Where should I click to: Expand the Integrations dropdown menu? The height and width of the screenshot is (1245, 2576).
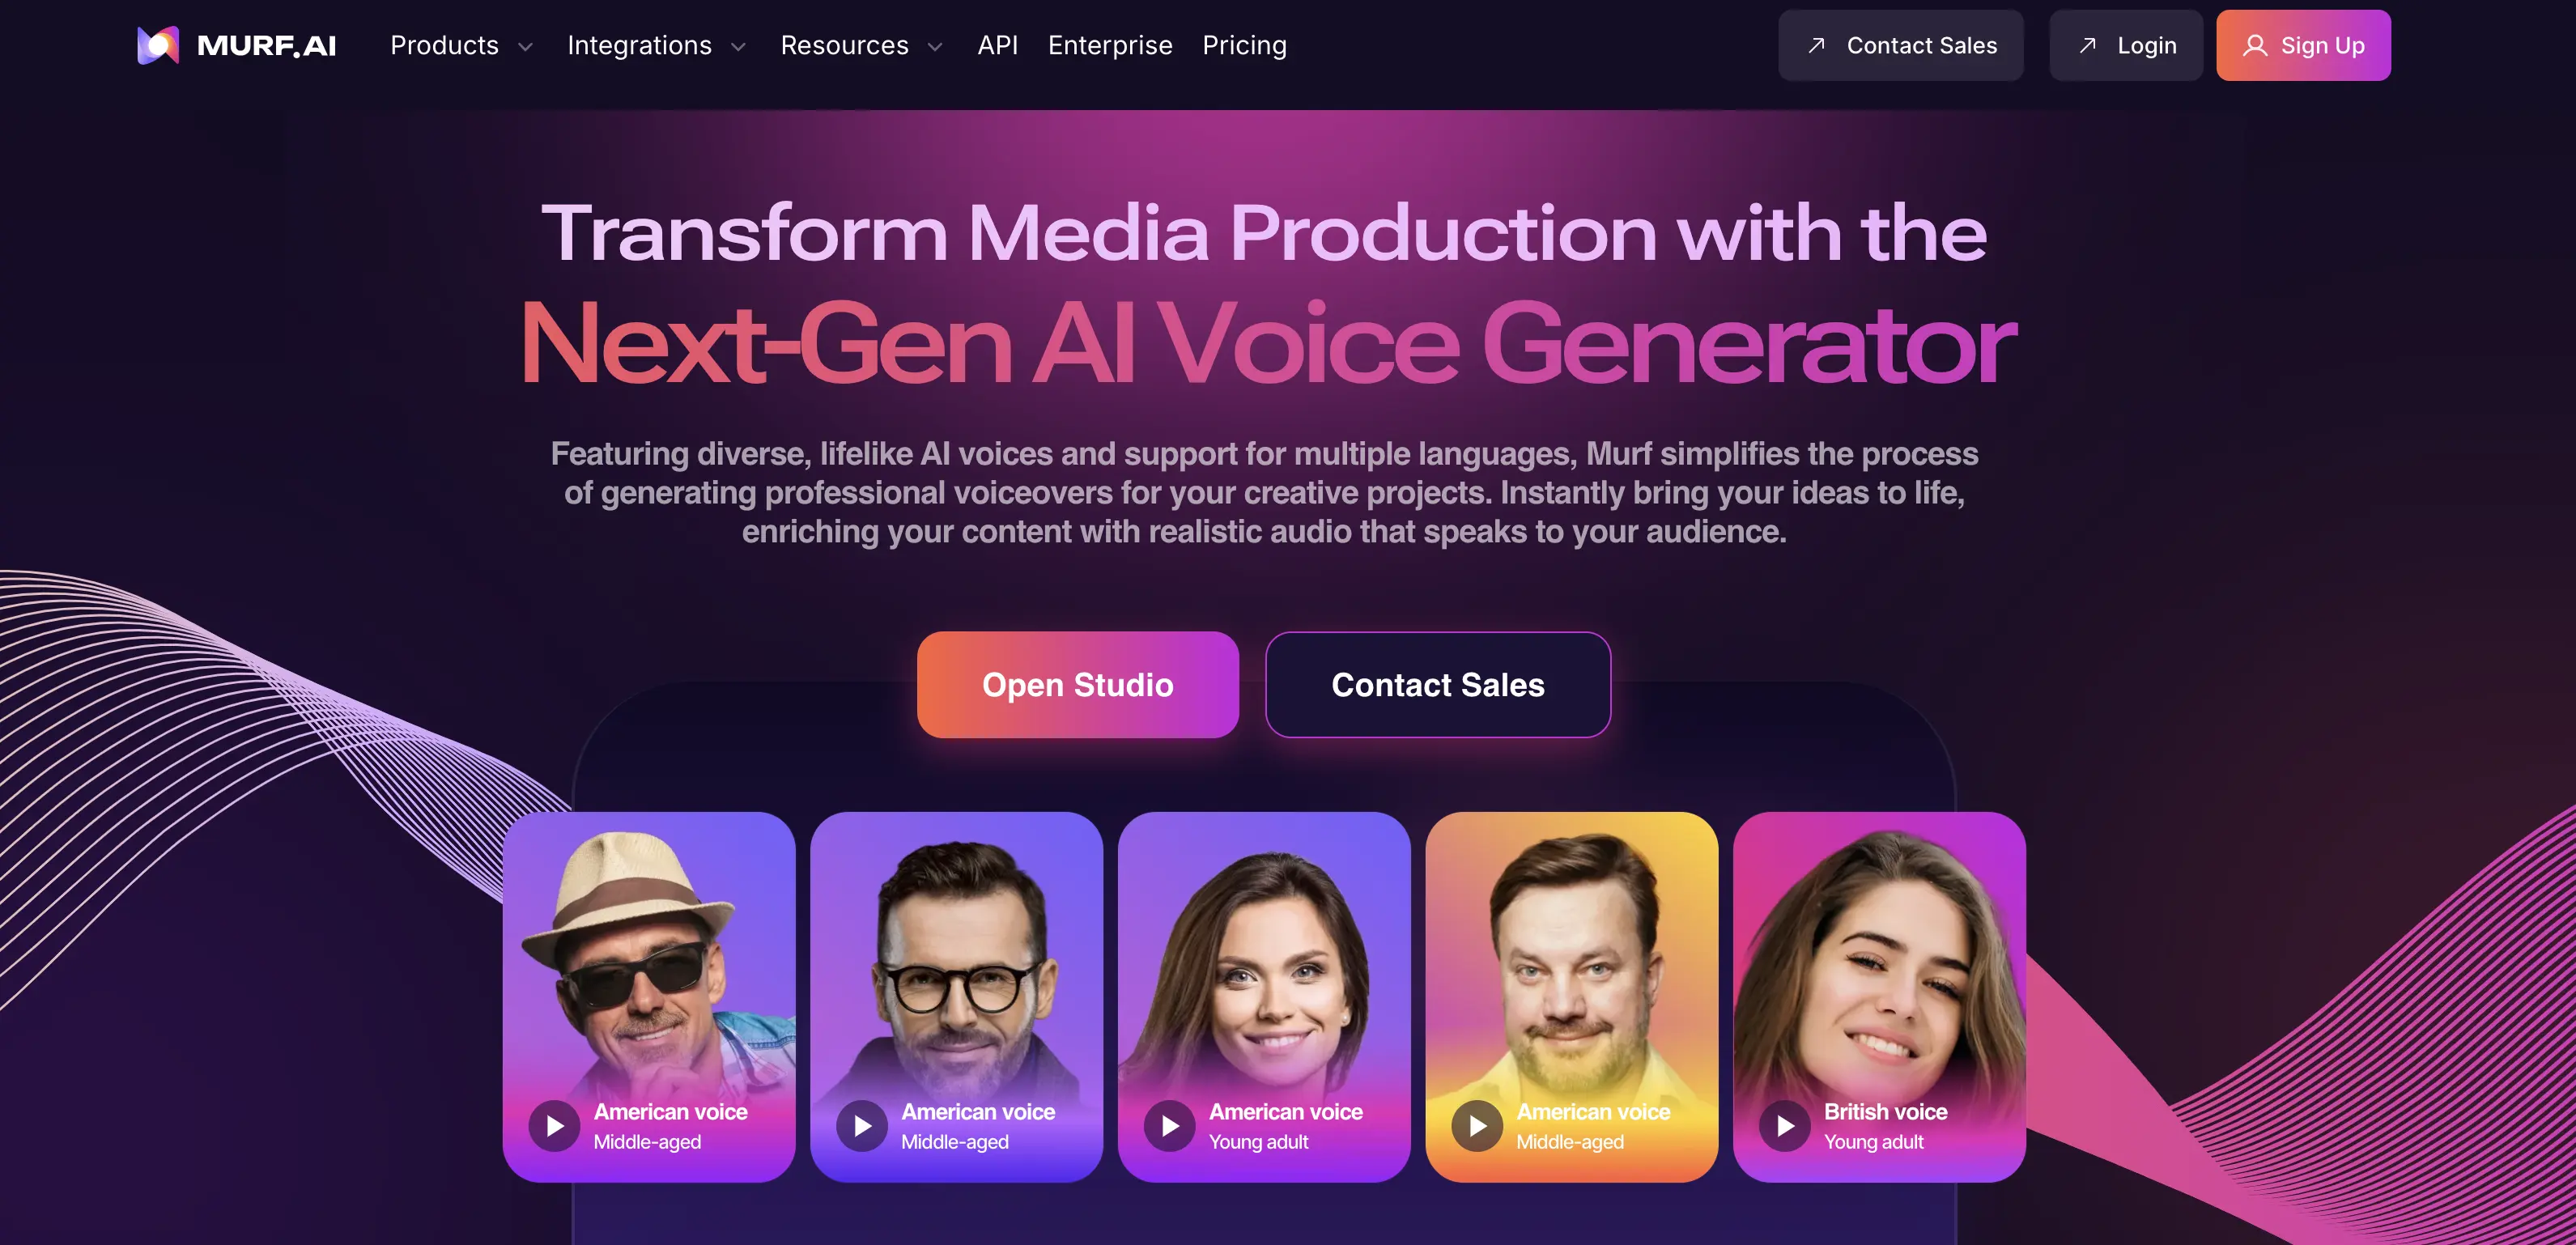pyautogui.click(x=654, y=45)
